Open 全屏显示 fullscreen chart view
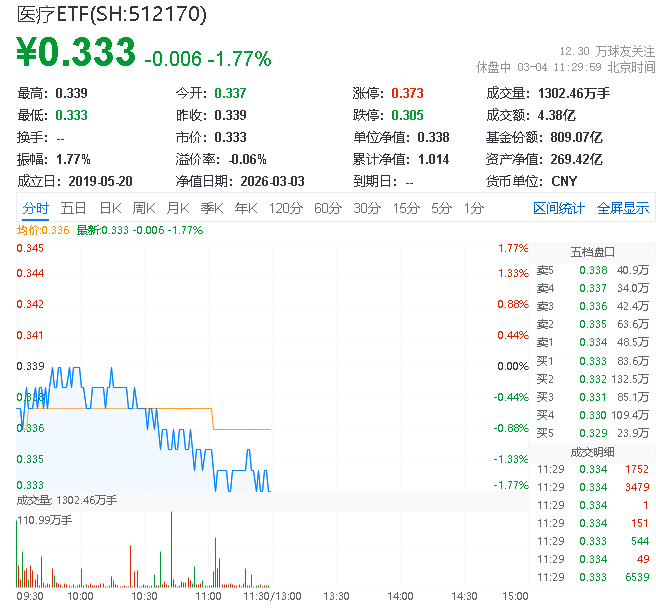Image resolution: width=656 pixels, height=615 pixels. [x=623, y=208]
